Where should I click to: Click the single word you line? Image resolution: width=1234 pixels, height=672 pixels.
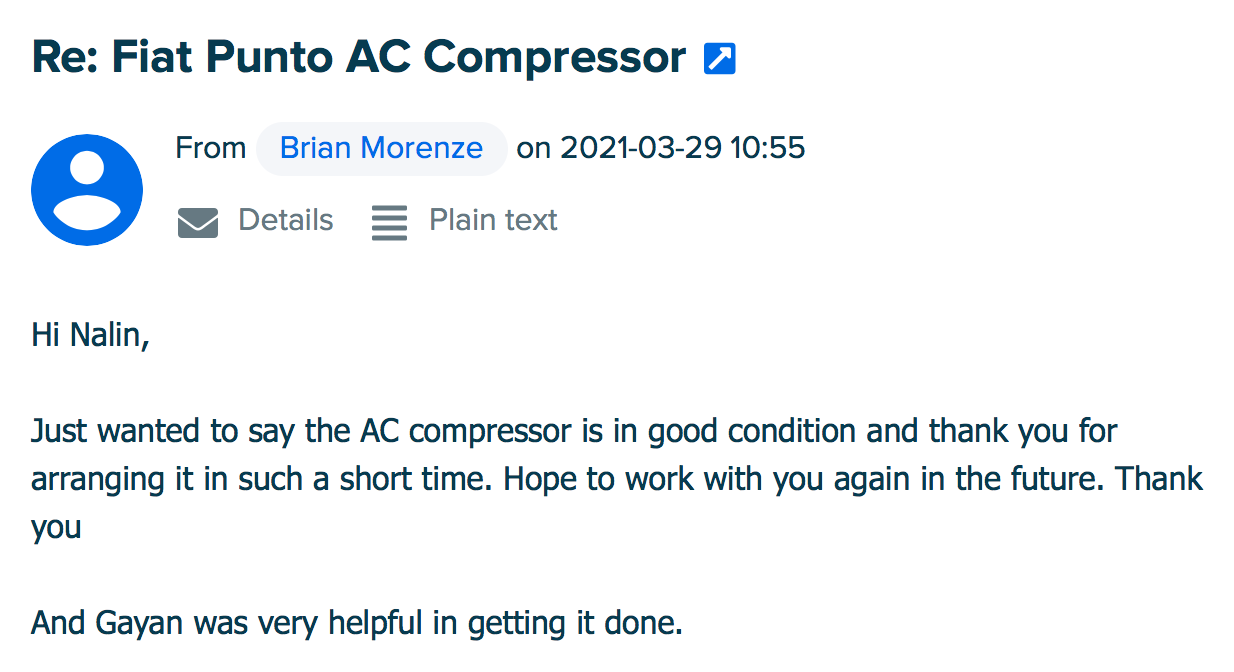(56, 528)
